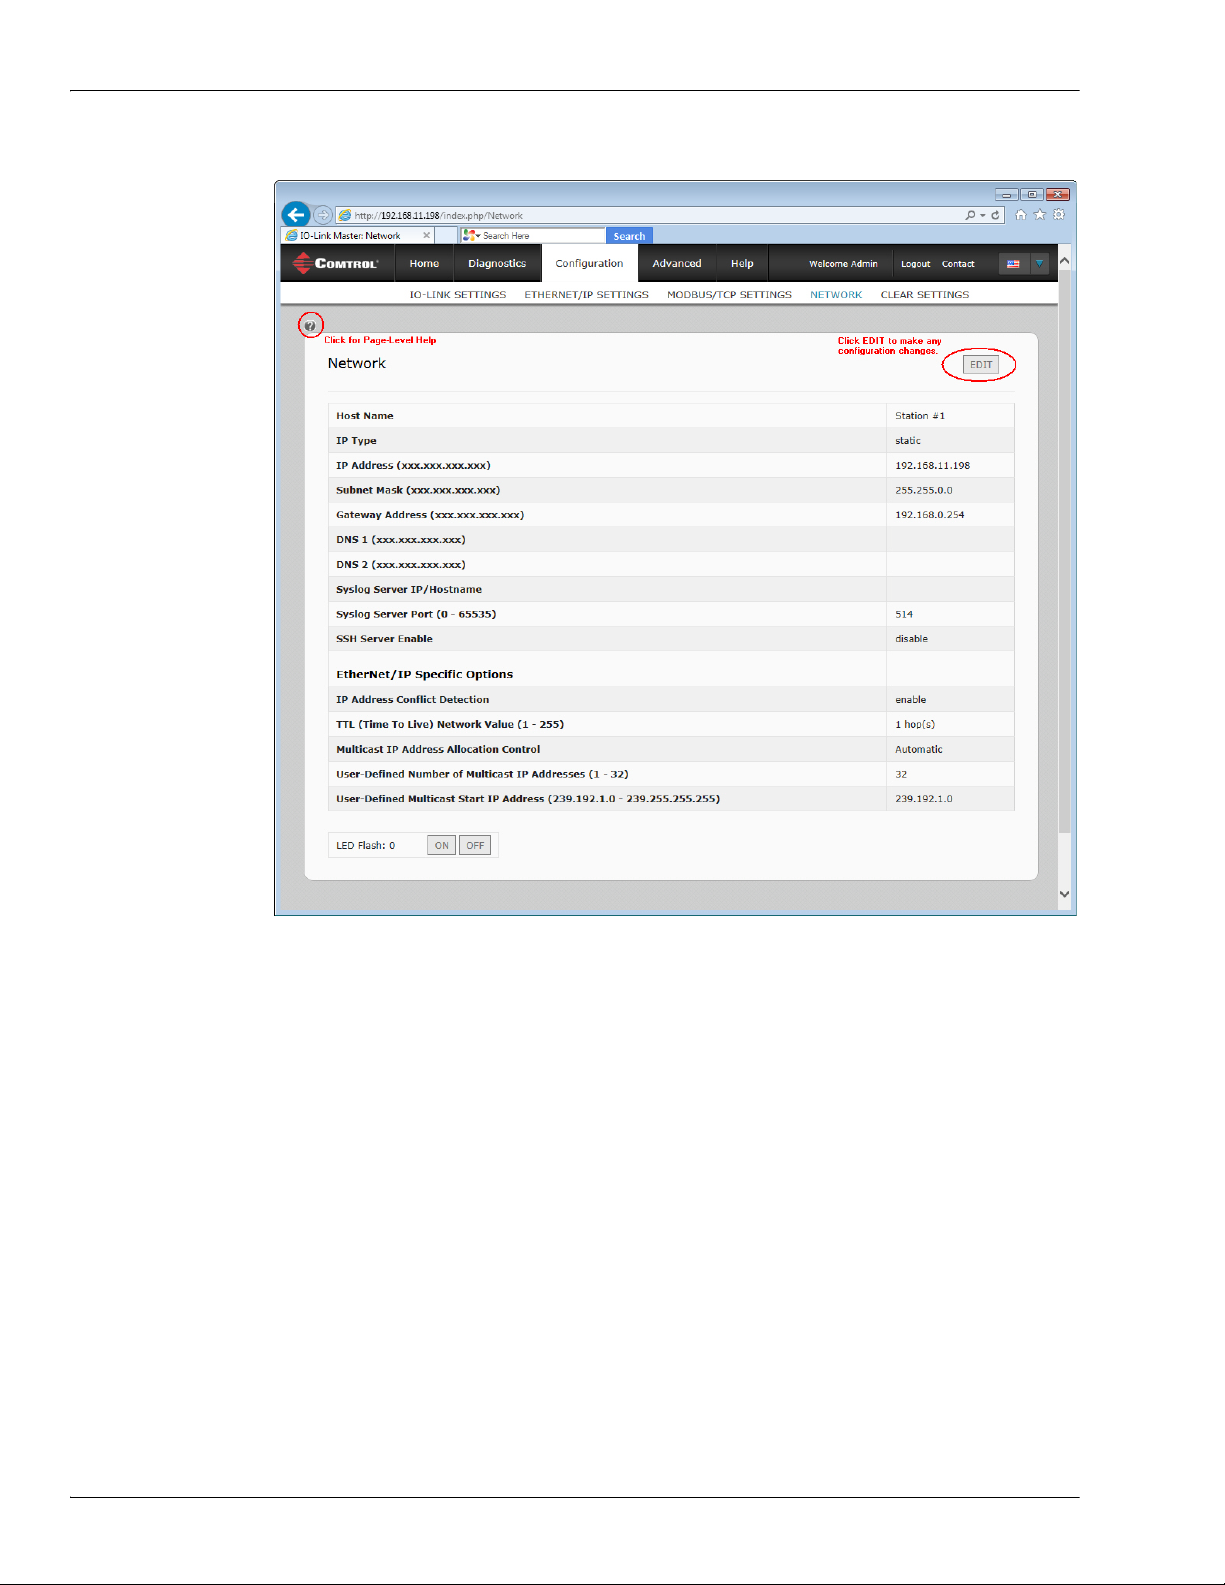
Task: Click the multicast addresses count value 32
Action: pos(901,775)
